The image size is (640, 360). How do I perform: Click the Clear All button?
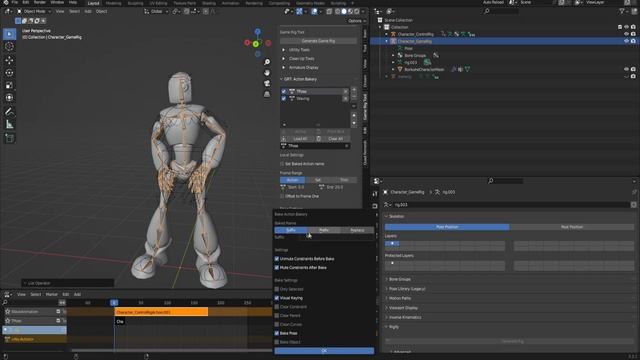336,139
